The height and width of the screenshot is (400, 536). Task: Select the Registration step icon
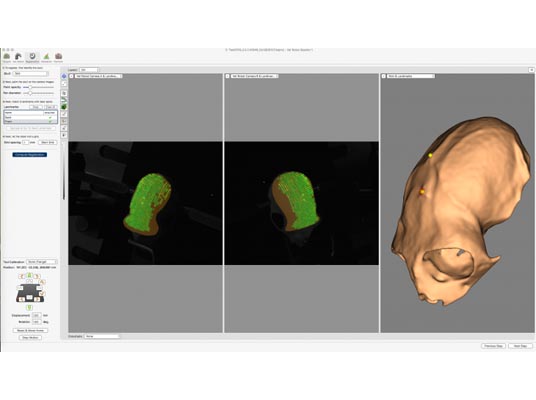(32, 56)
